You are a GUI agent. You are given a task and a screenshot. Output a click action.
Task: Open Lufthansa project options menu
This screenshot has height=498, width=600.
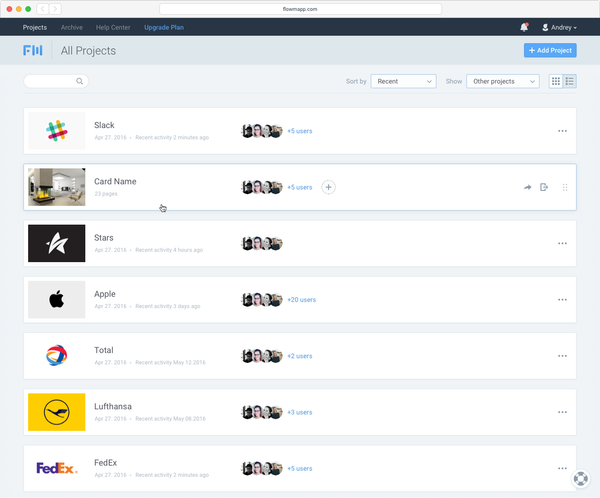[562, 412]
